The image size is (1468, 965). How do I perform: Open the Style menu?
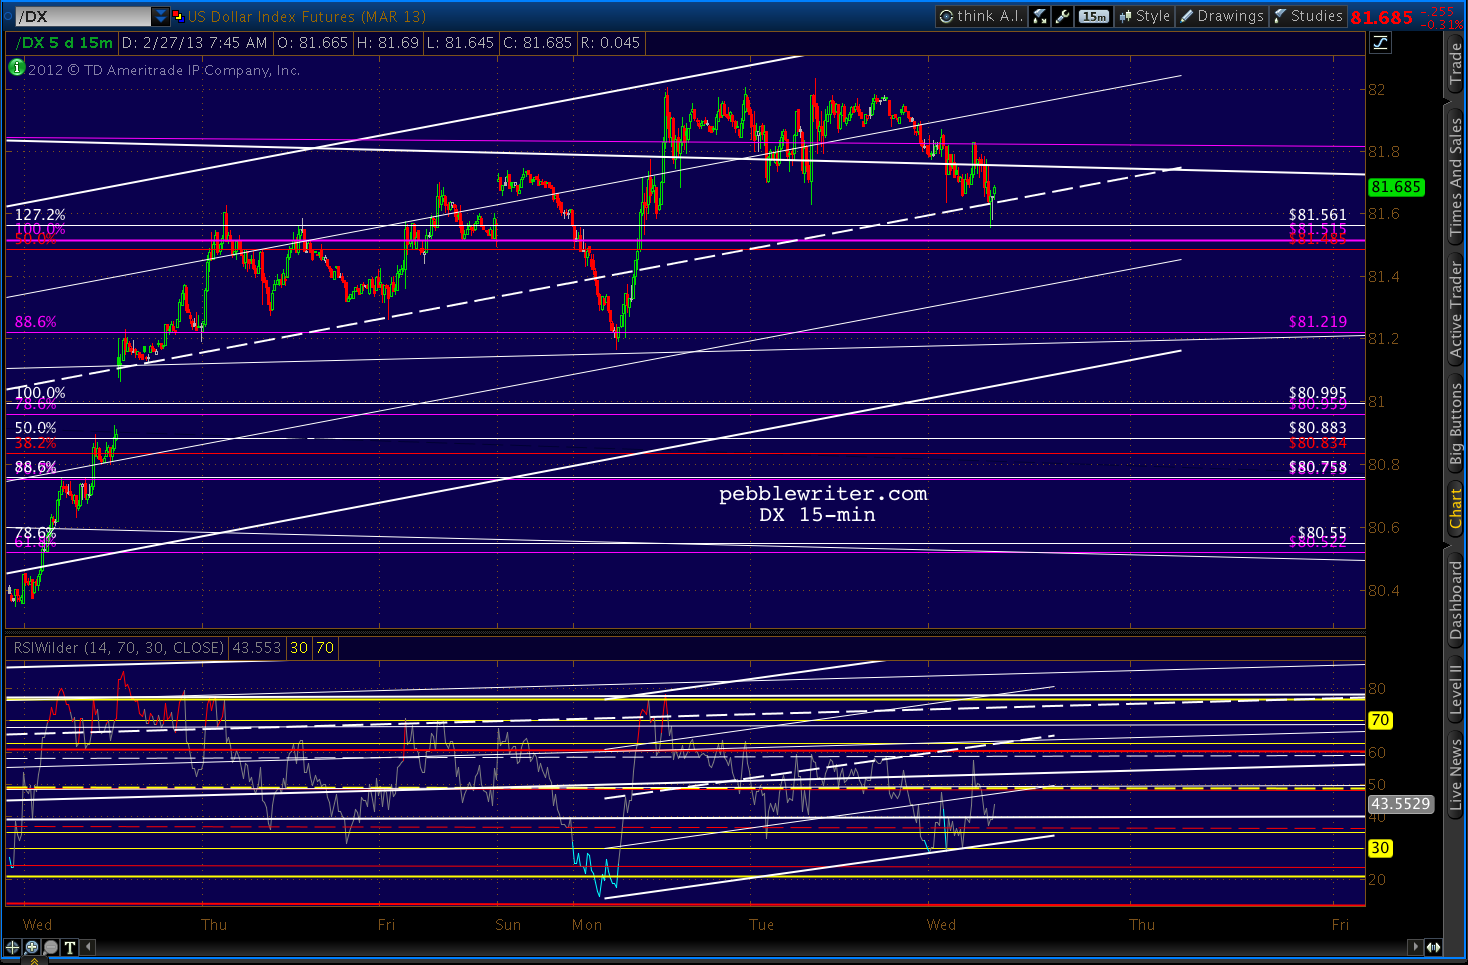click(1144, 16)
